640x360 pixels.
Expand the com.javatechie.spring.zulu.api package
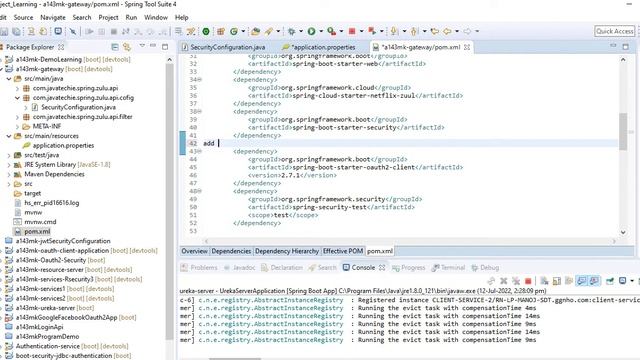(x=17, y=88)
